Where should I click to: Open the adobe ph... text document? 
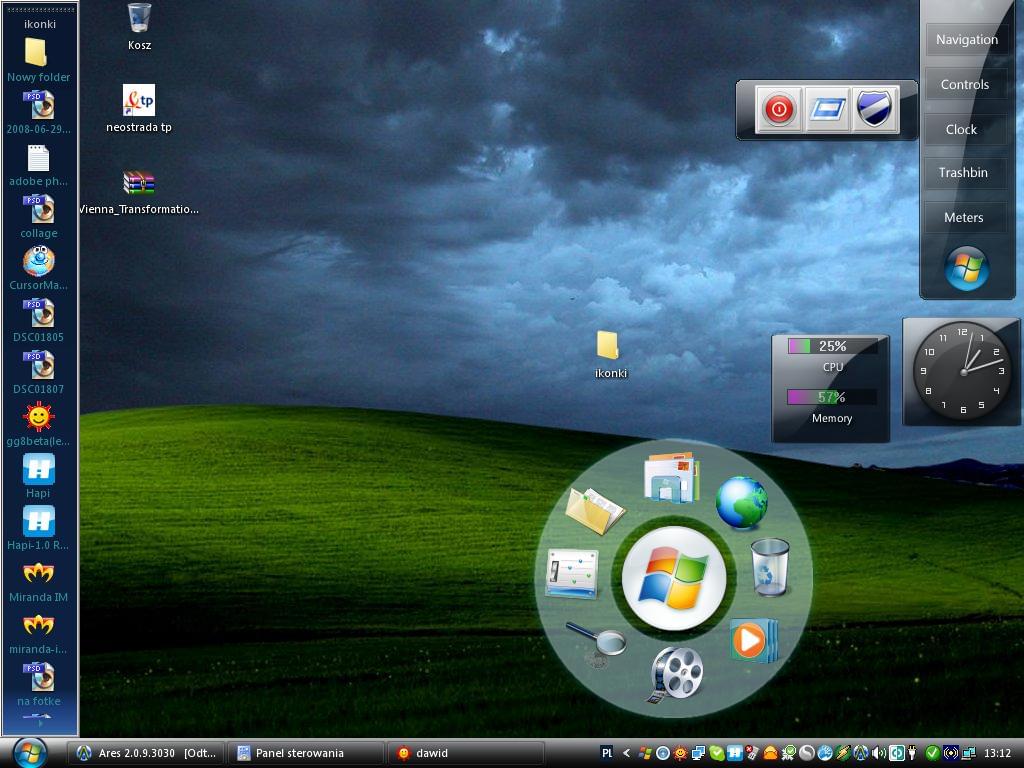[39, 165]
